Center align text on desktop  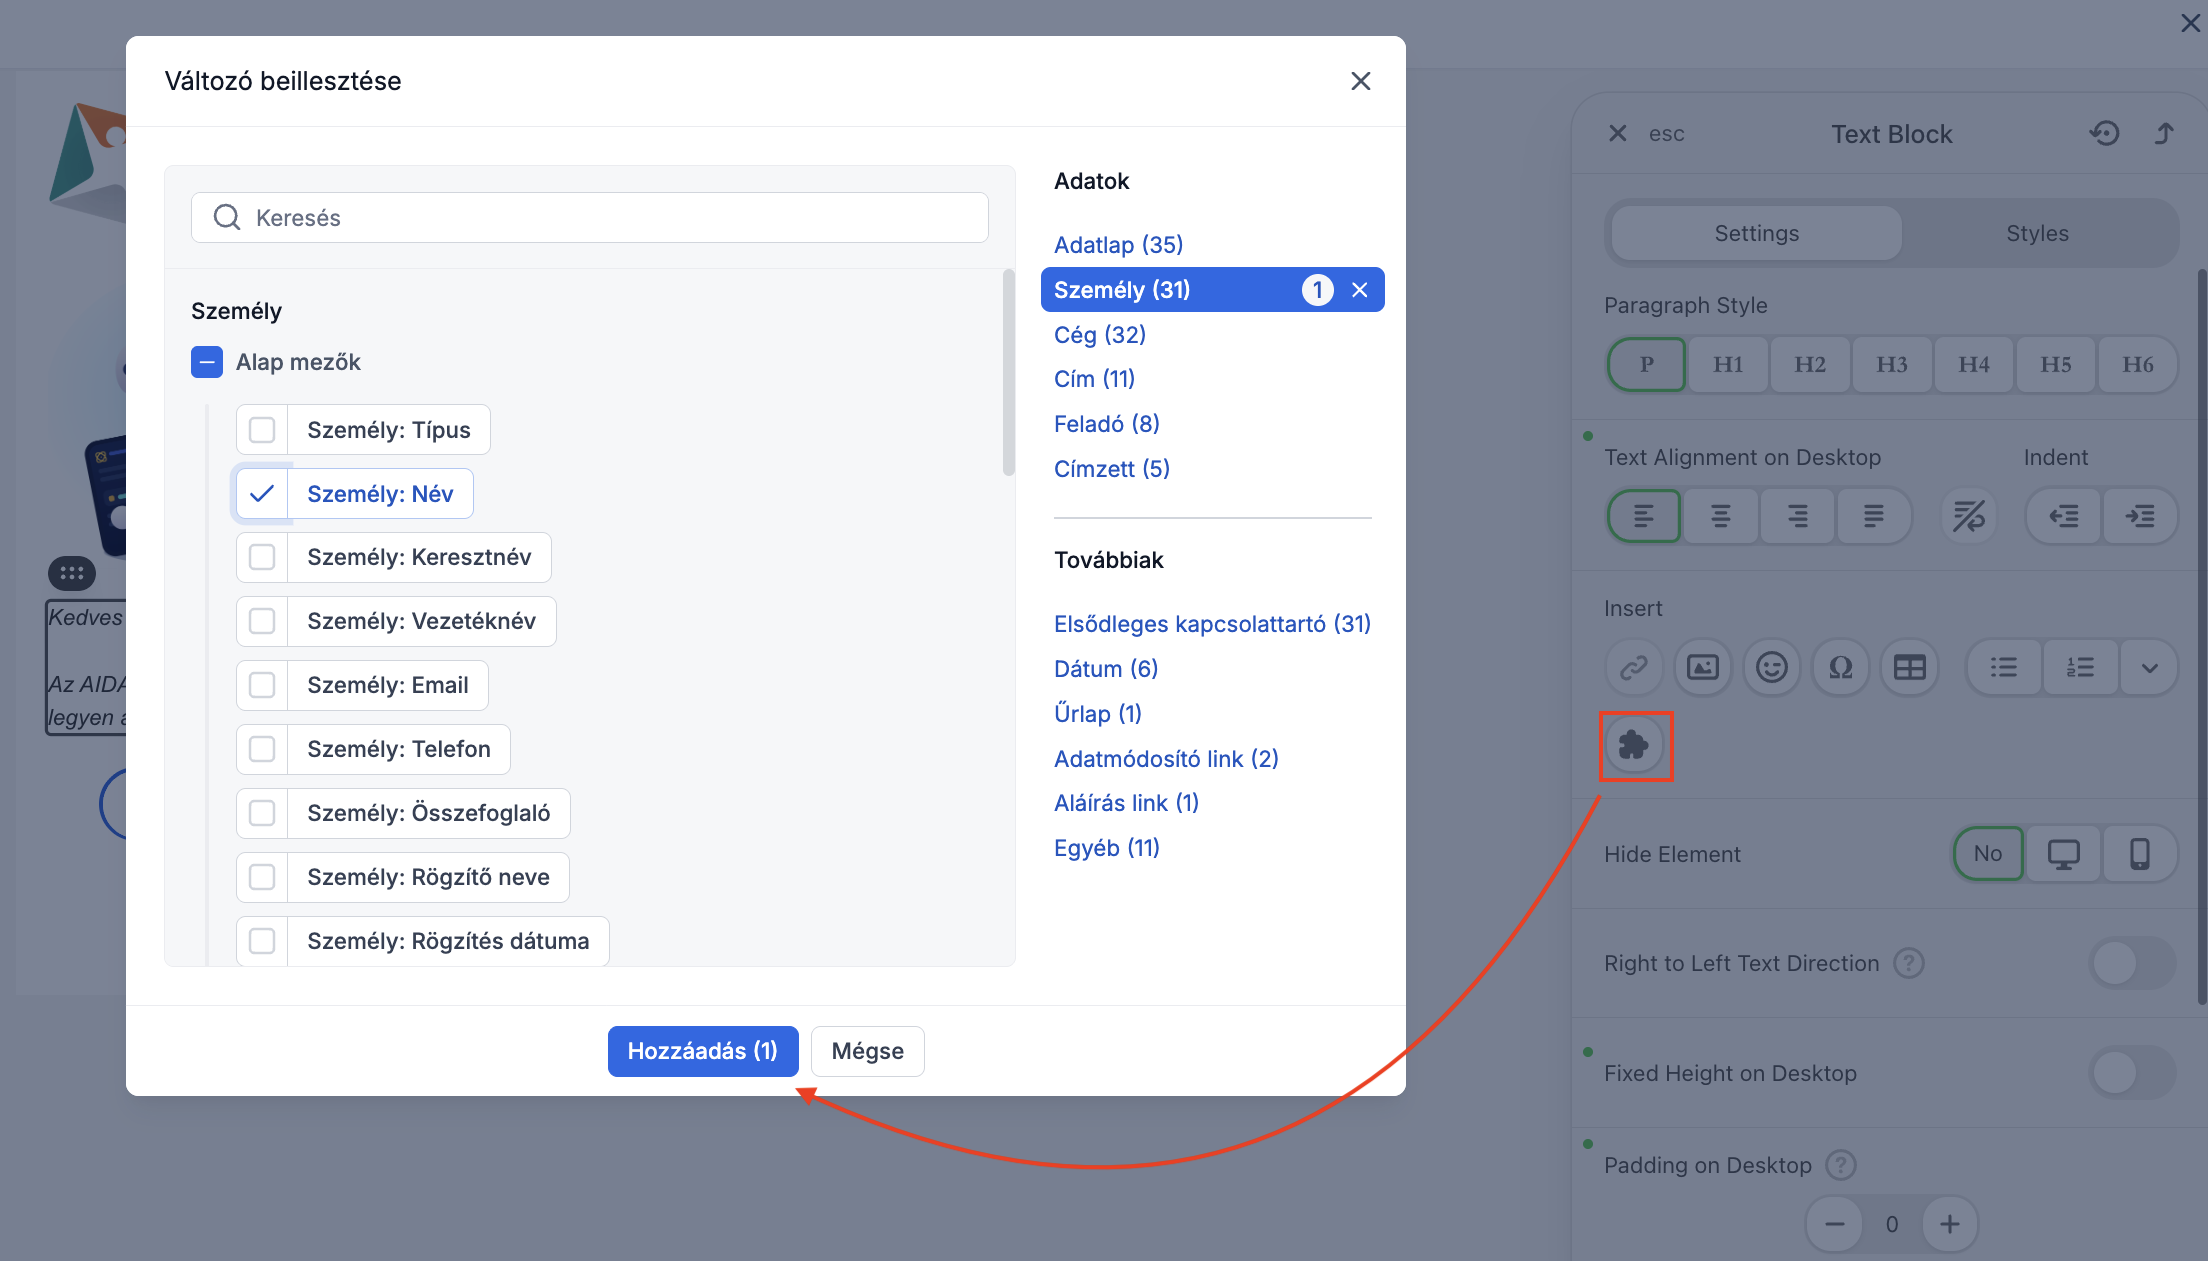click(x=1721, y=516)
